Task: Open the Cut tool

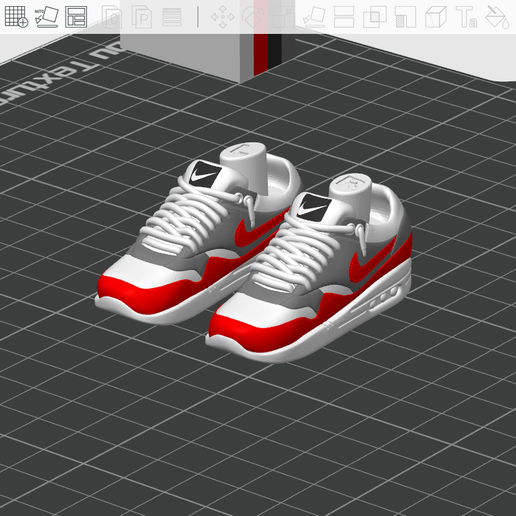Action: tap(344, 16)
